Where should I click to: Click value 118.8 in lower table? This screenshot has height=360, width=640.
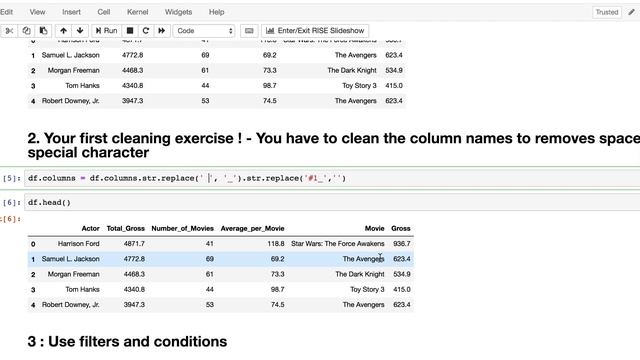276,244
